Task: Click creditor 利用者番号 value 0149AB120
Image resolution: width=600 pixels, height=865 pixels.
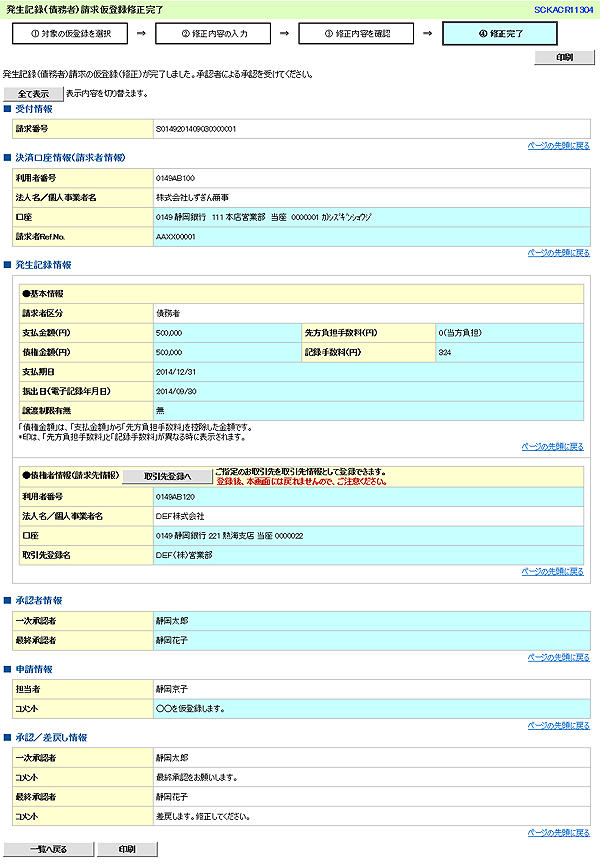Action: pyautogui.click(x=175, y=497)
